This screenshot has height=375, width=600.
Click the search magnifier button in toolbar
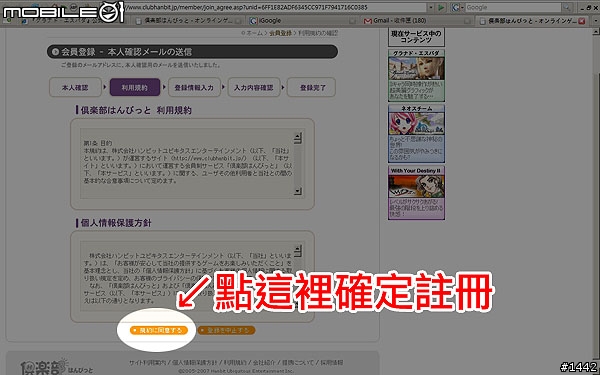click(567, 7)
